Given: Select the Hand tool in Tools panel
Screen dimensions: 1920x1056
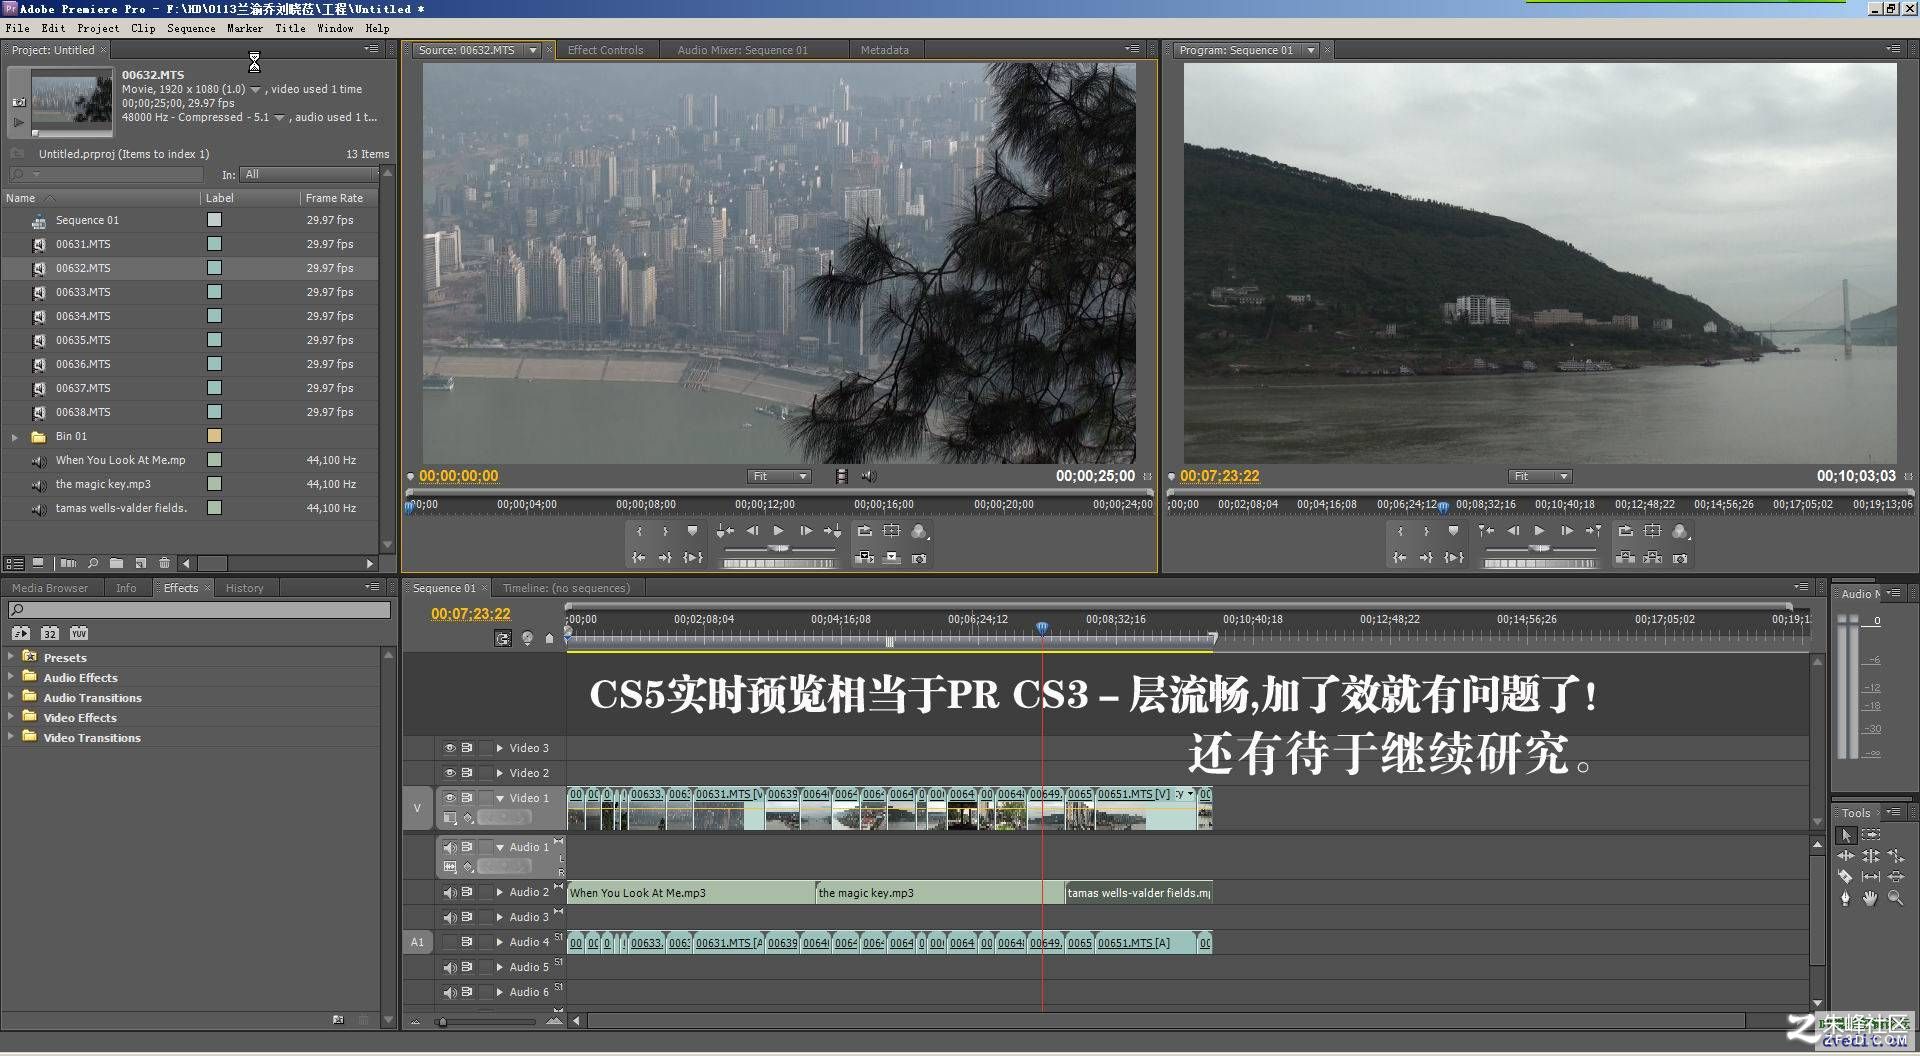Looking at the screenshot, I should pyautogui.click(x=1870, y=898).
